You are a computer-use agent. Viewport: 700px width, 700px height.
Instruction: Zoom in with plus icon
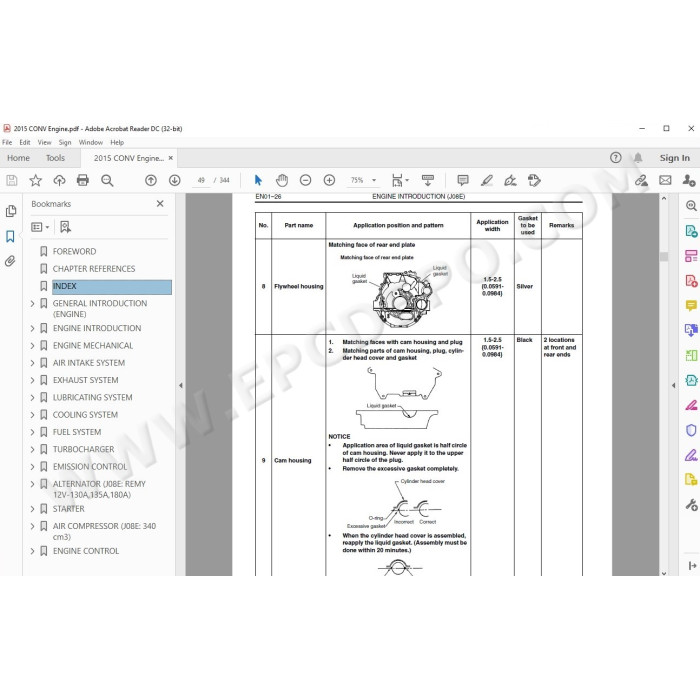point(329,180)
